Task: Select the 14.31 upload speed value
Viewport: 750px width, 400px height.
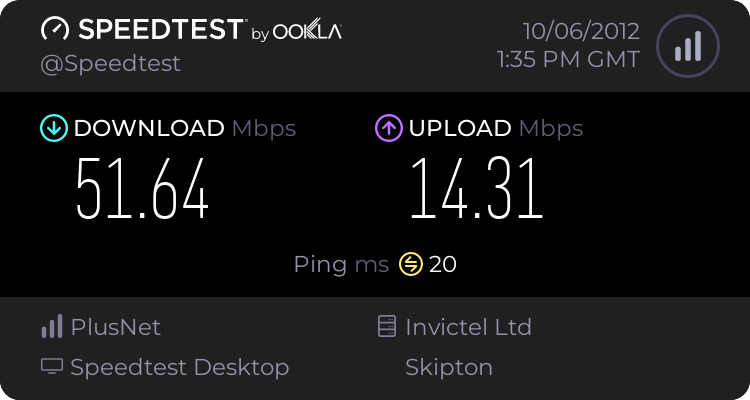Action: click(477, 189)
